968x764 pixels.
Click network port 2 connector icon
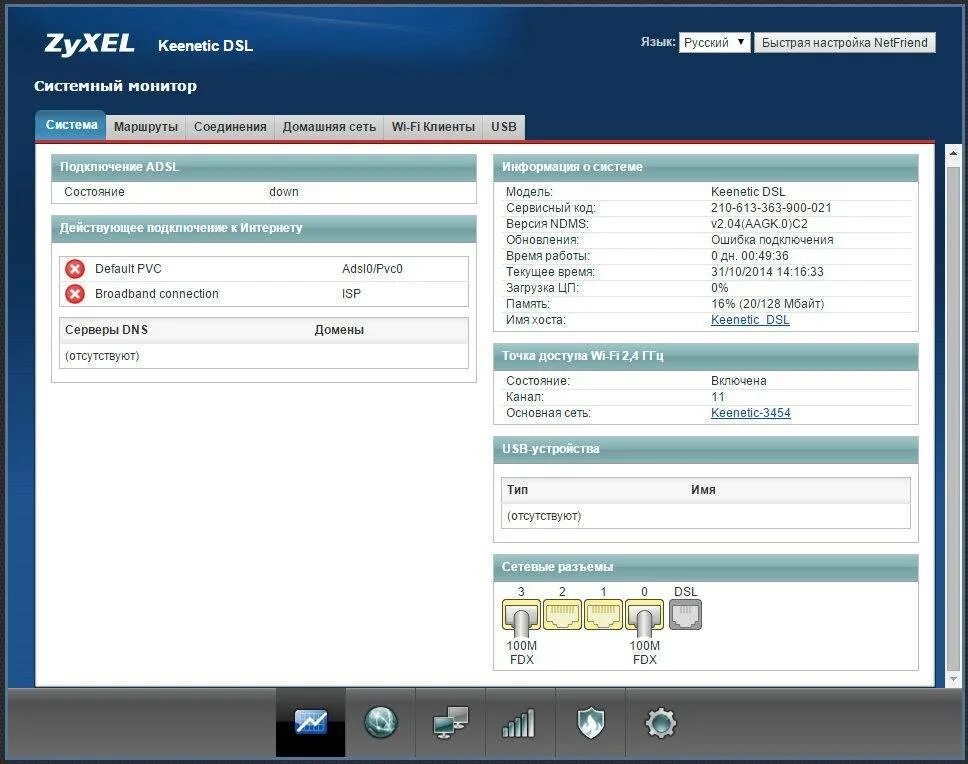[562, 614]
